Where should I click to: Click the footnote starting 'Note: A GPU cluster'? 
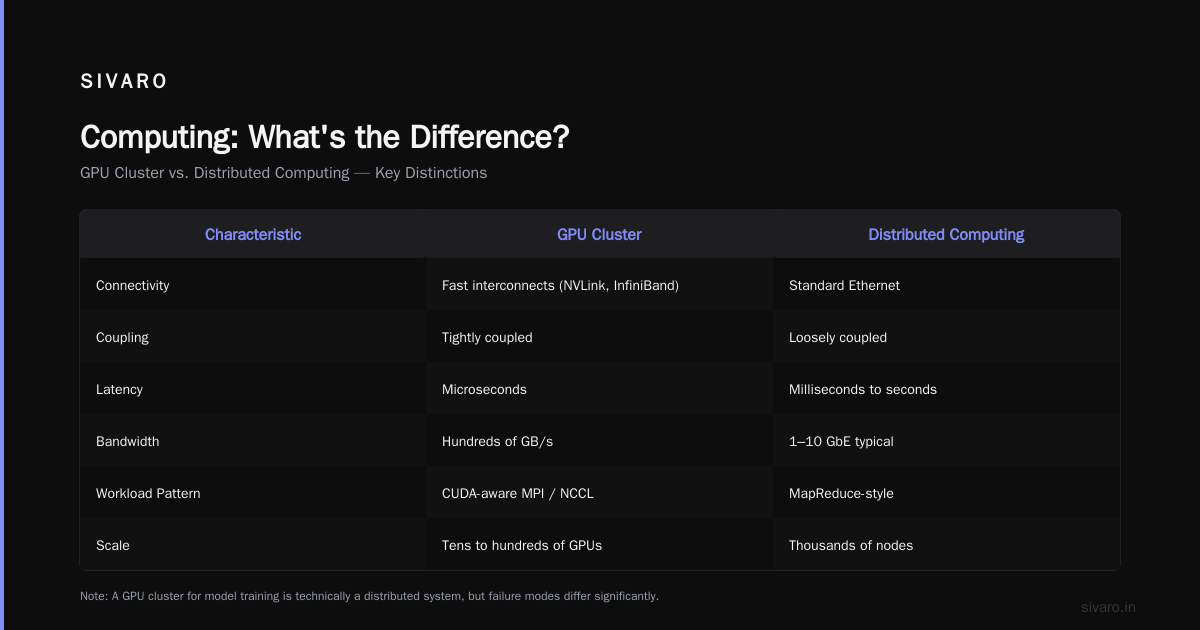tap(369, 596)
